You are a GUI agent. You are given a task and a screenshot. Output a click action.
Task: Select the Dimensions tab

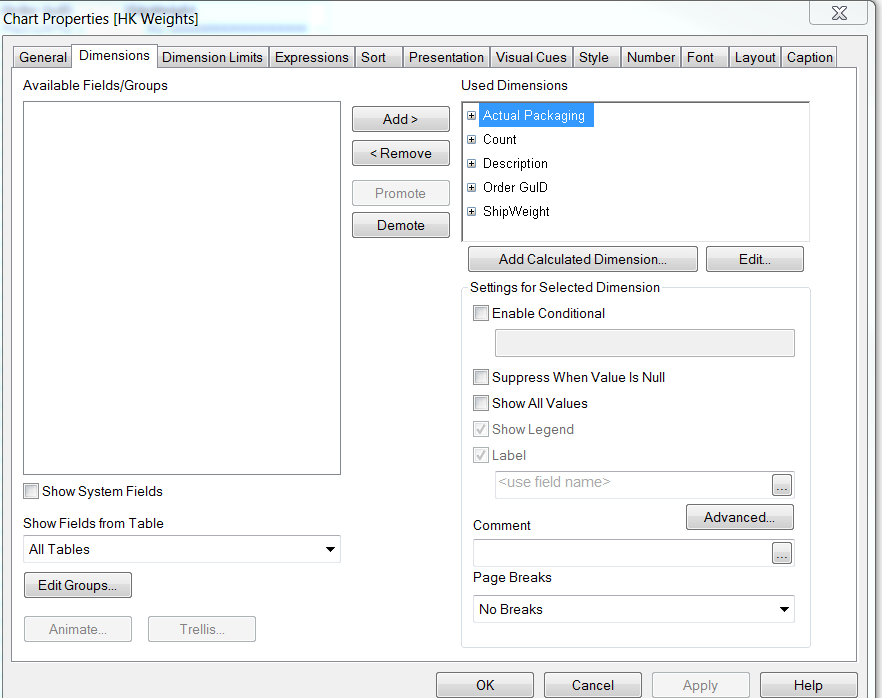click(114, 56)
